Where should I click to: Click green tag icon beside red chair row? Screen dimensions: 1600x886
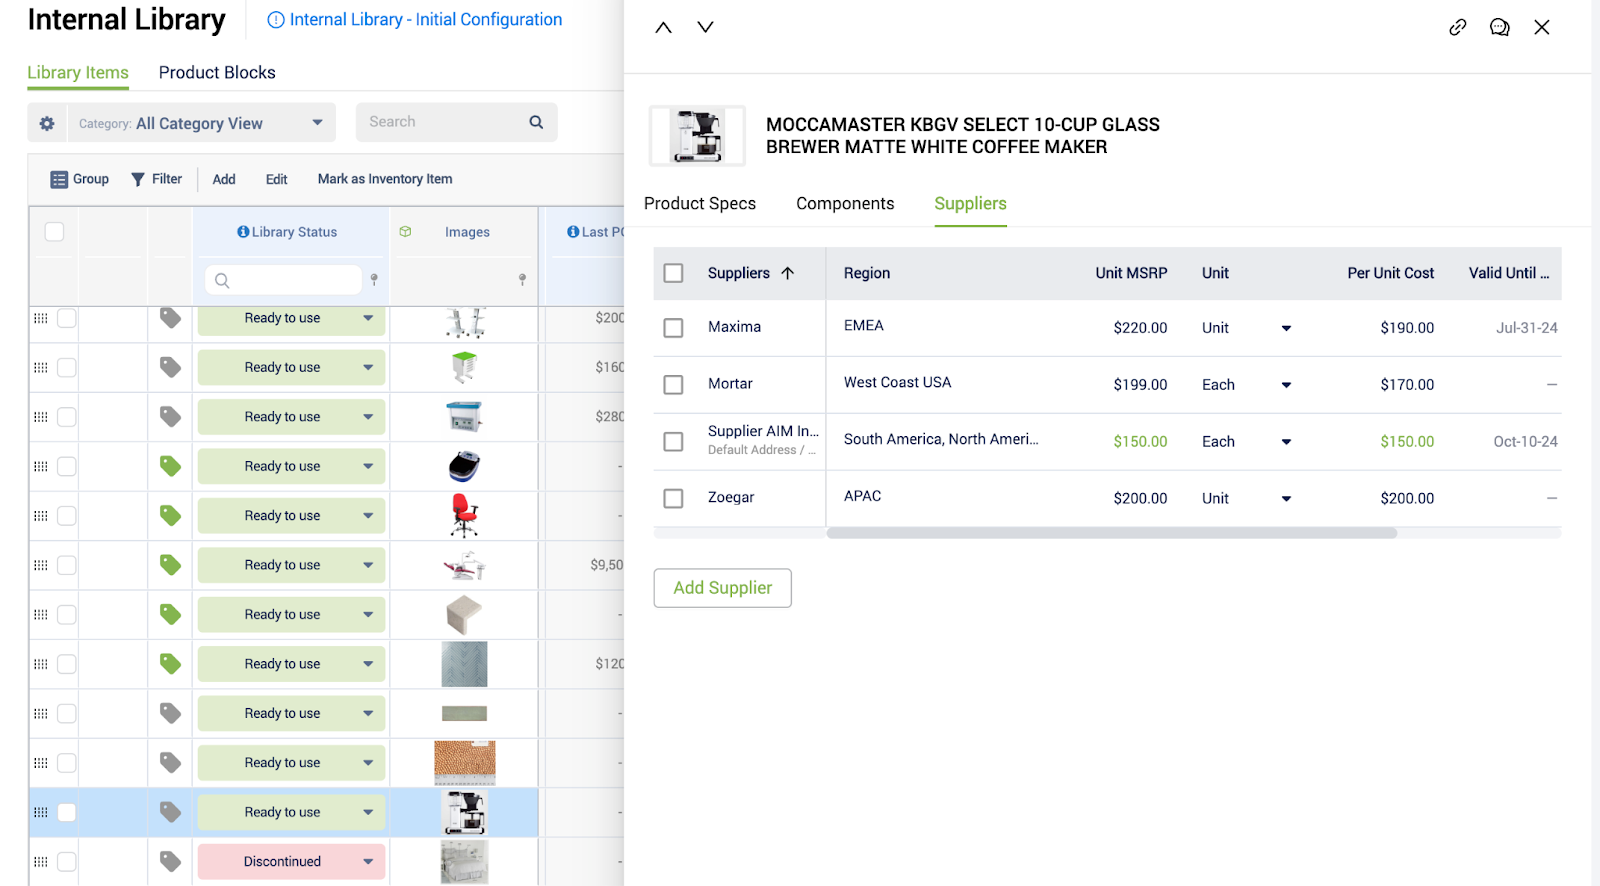[171, 516]
